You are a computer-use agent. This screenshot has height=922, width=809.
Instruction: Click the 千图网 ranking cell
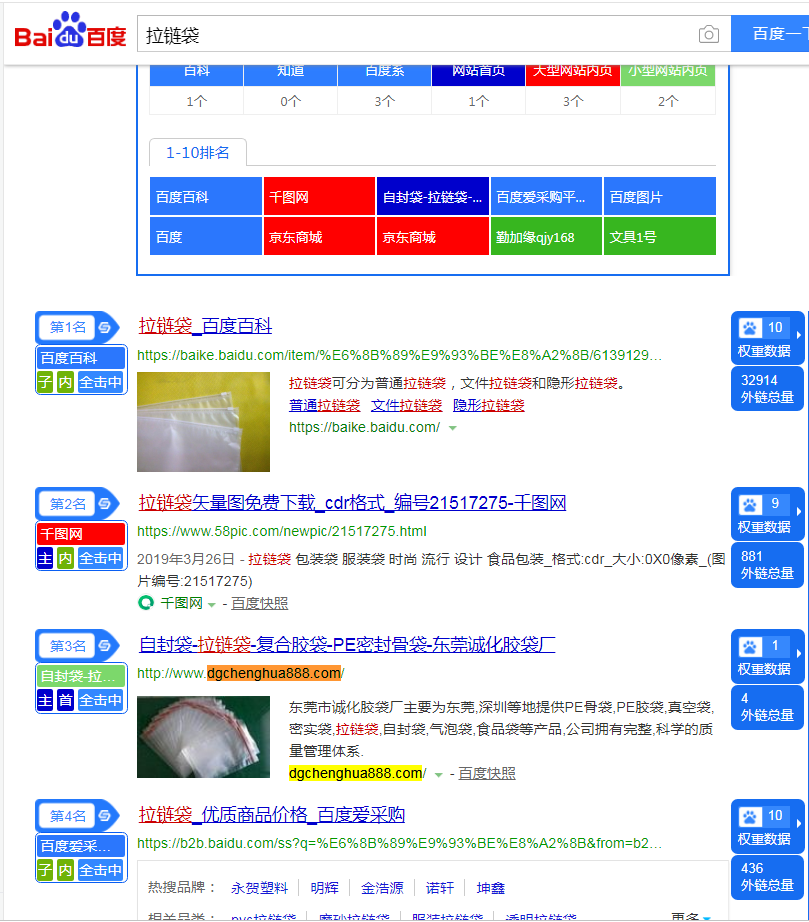coord(319,196)
